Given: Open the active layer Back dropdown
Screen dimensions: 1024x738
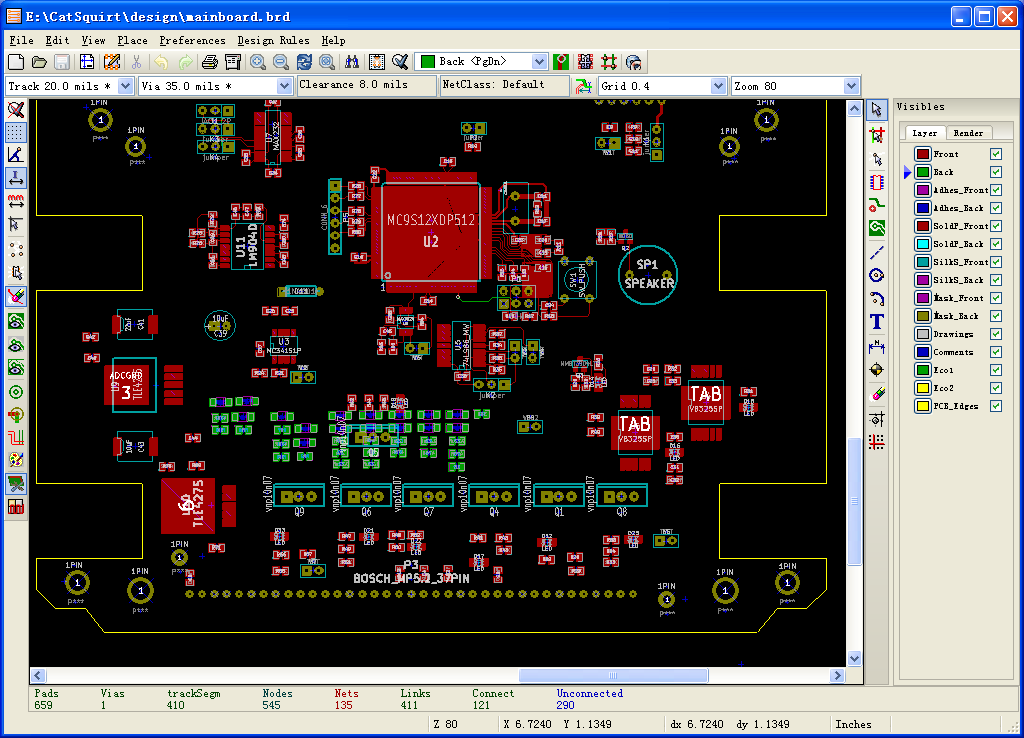Looking at the screenshot, I should click(x=539, y=62).
